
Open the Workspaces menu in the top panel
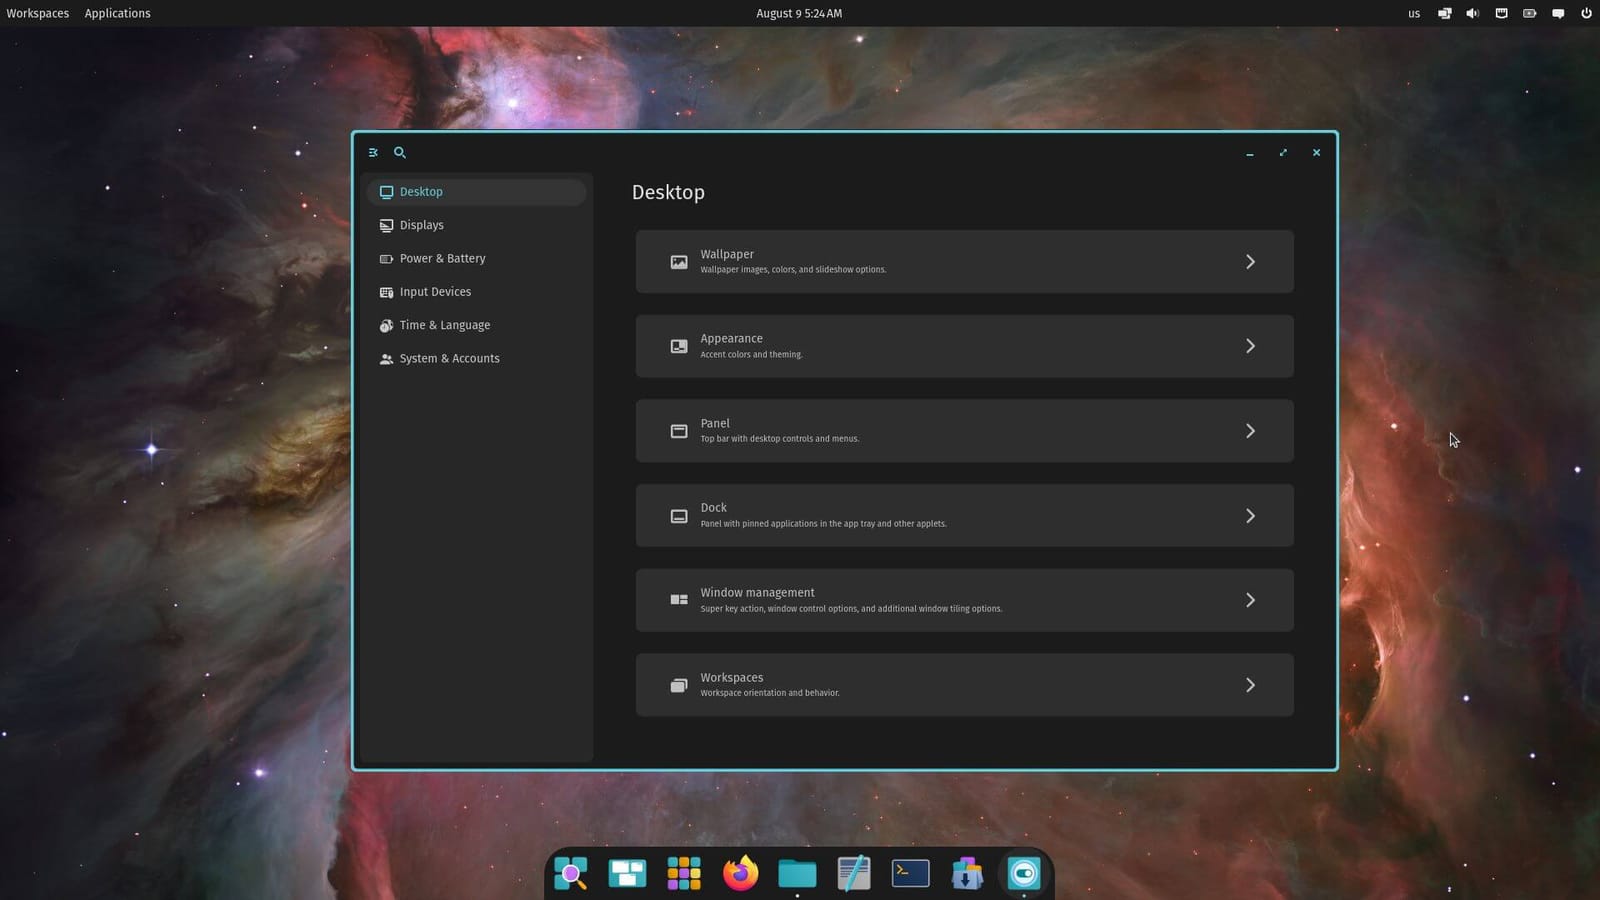pyautogui.click(x=37, y=13)
